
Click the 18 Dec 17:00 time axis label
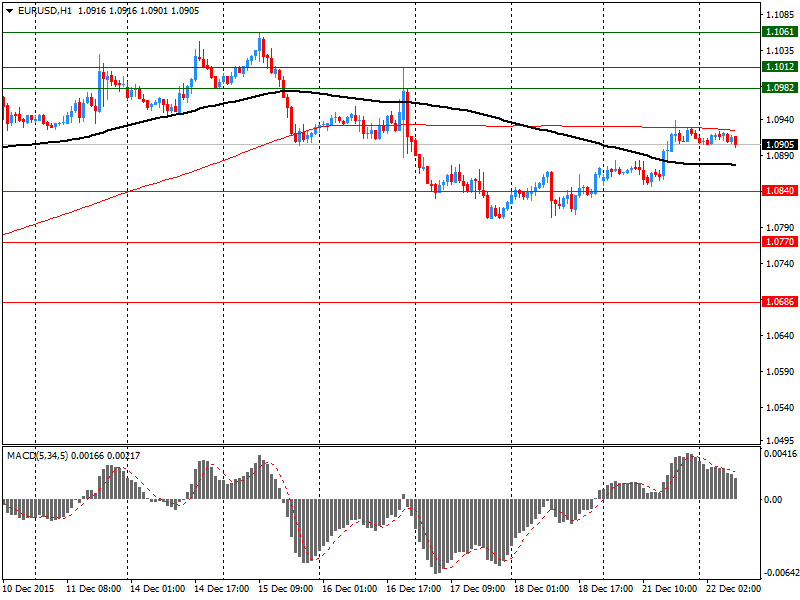(605, 589)
